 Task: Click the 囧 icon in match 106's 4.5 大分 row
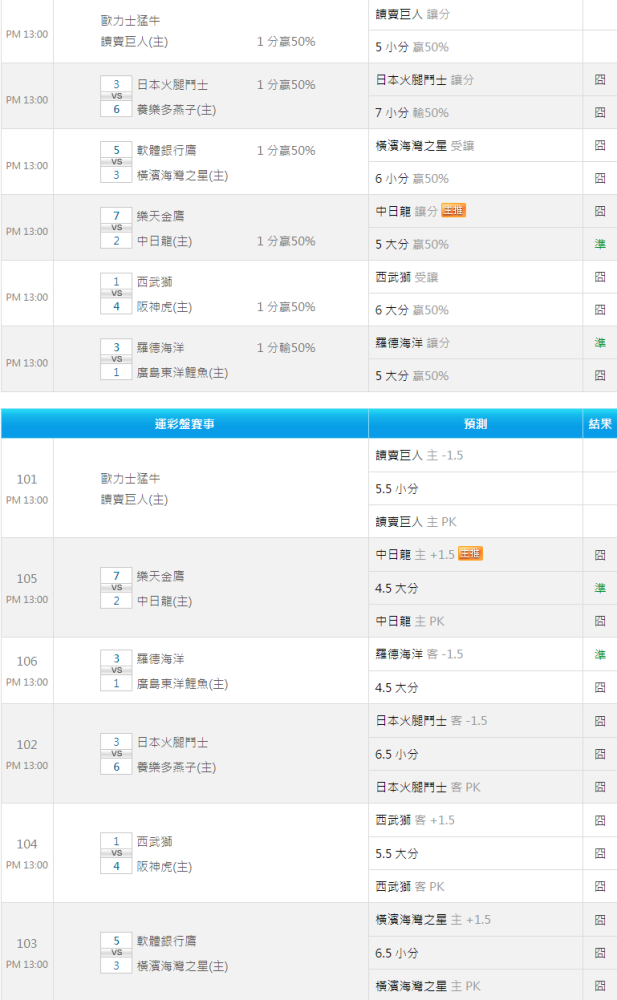[x=600, y=688]
